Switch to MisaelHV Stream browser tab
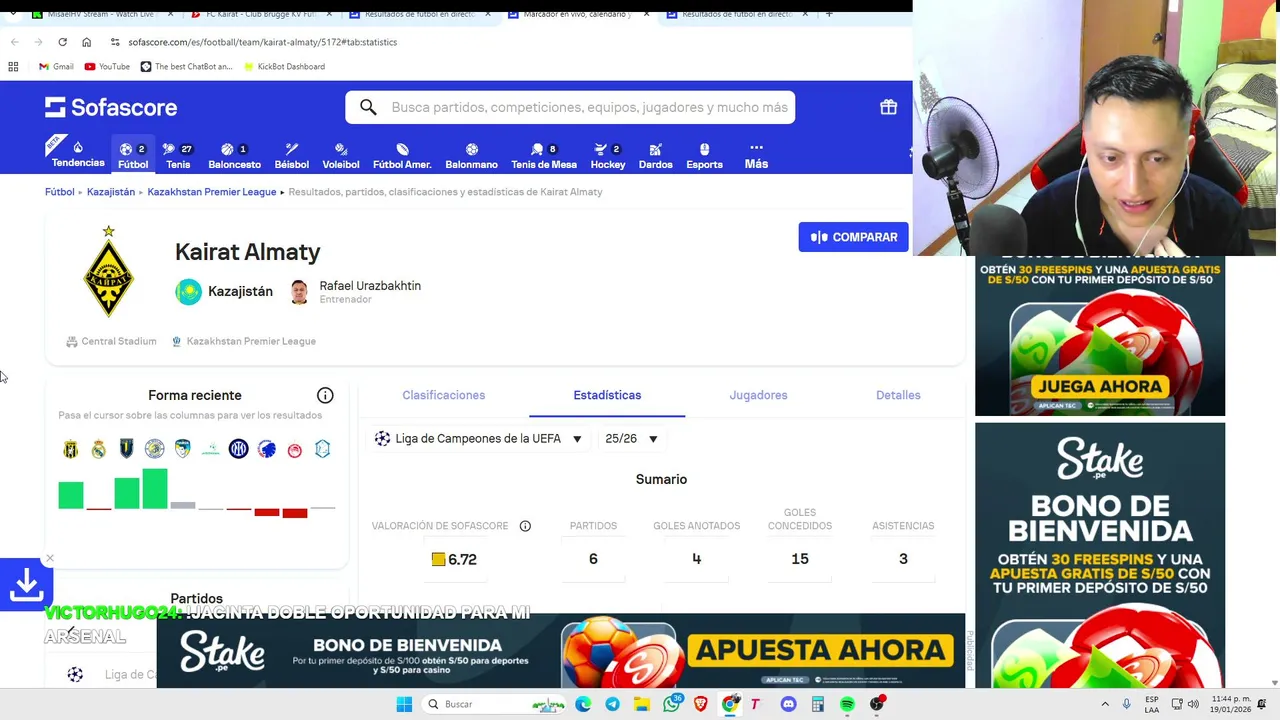Image resolution: width=1280 pixels, height=720 pixels. 103,14
